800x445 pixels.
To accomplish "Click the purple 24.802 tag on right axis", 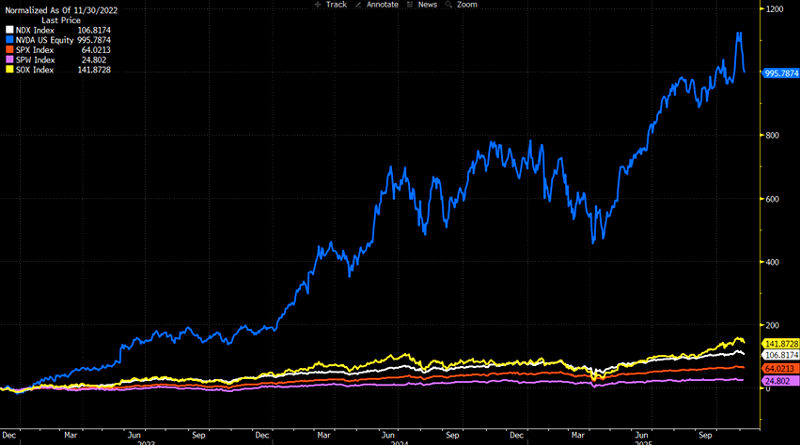I will click(777, 381).
